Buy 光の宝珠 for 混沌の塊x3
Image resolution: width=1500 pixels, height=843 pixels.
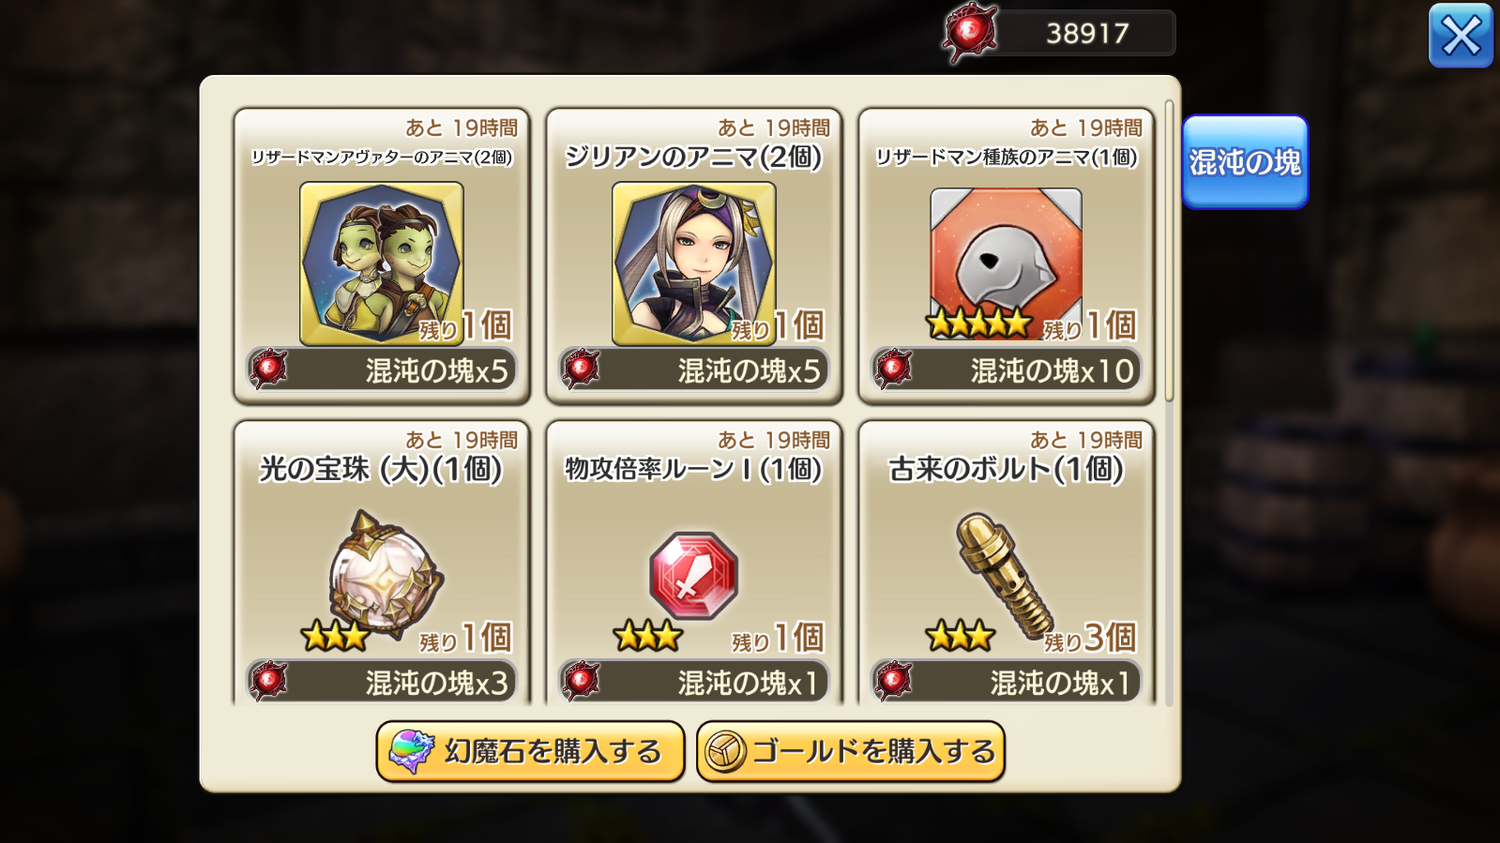382,682
